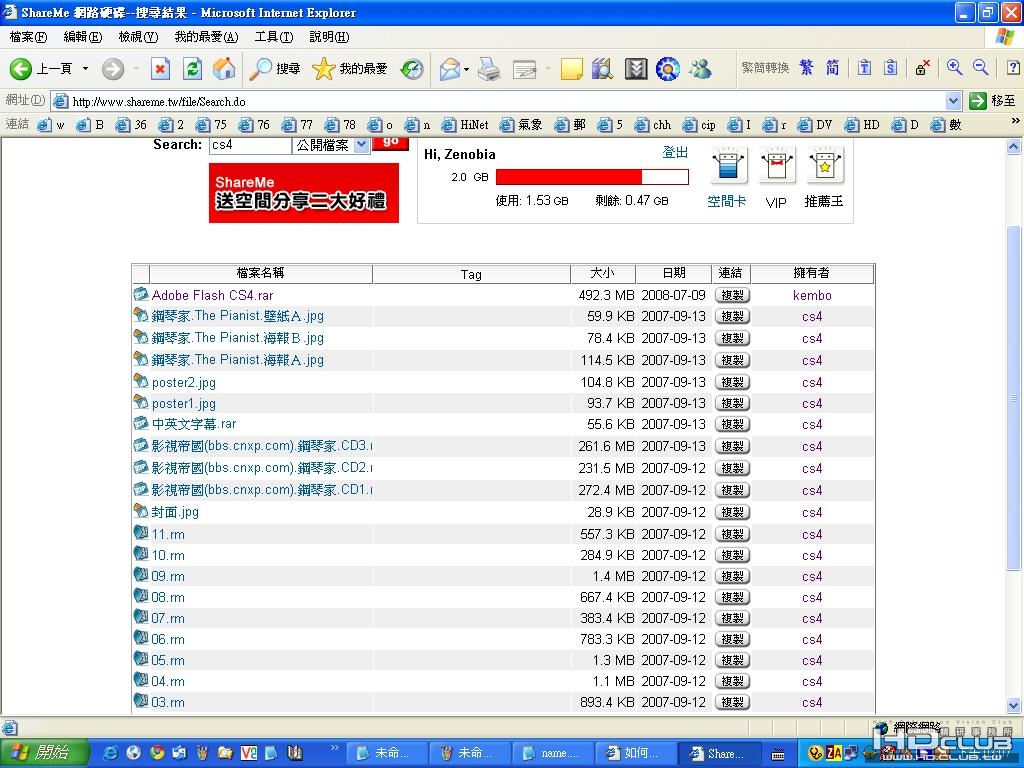Expand the 公開檔案 search scope dropdown
Viewport: 1024px width, 768px height.
click(362, 145)
